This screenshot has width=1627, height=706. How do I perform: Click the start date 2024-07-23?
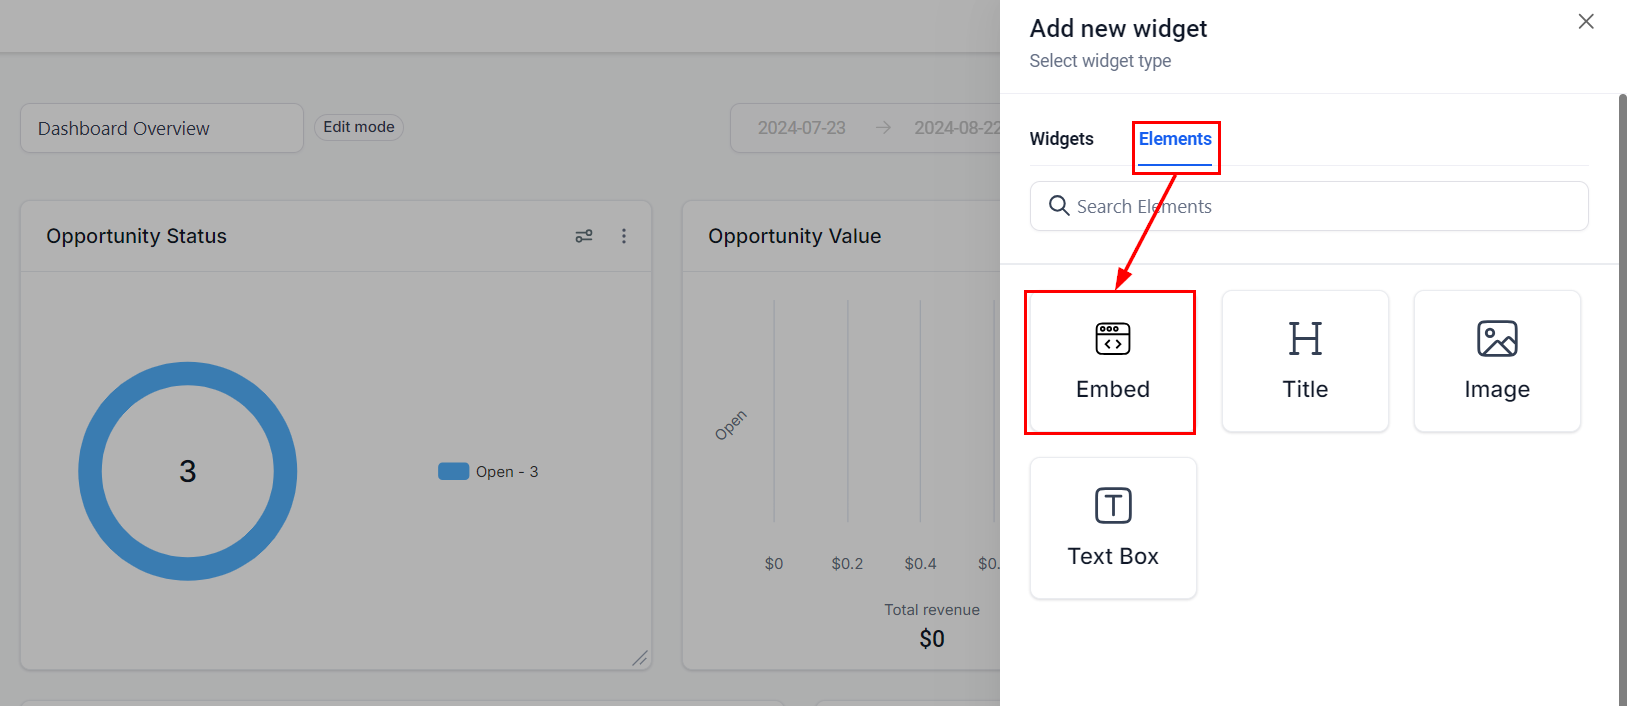[801, 128]
